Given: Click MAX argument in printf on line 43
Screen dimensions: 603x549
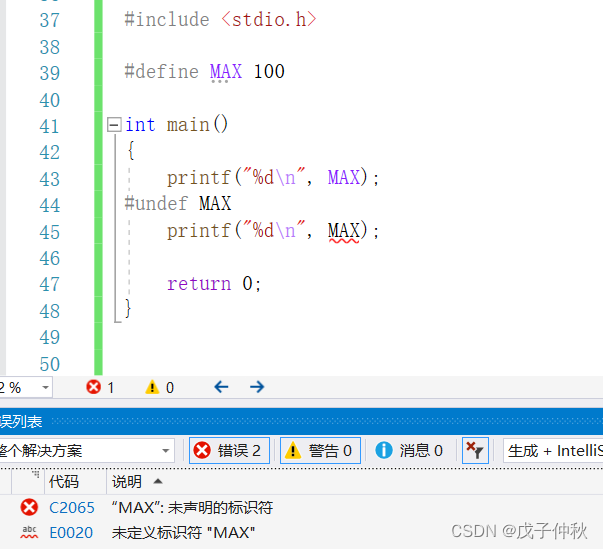Looking at the screenshot, I should tap(343, 178).
